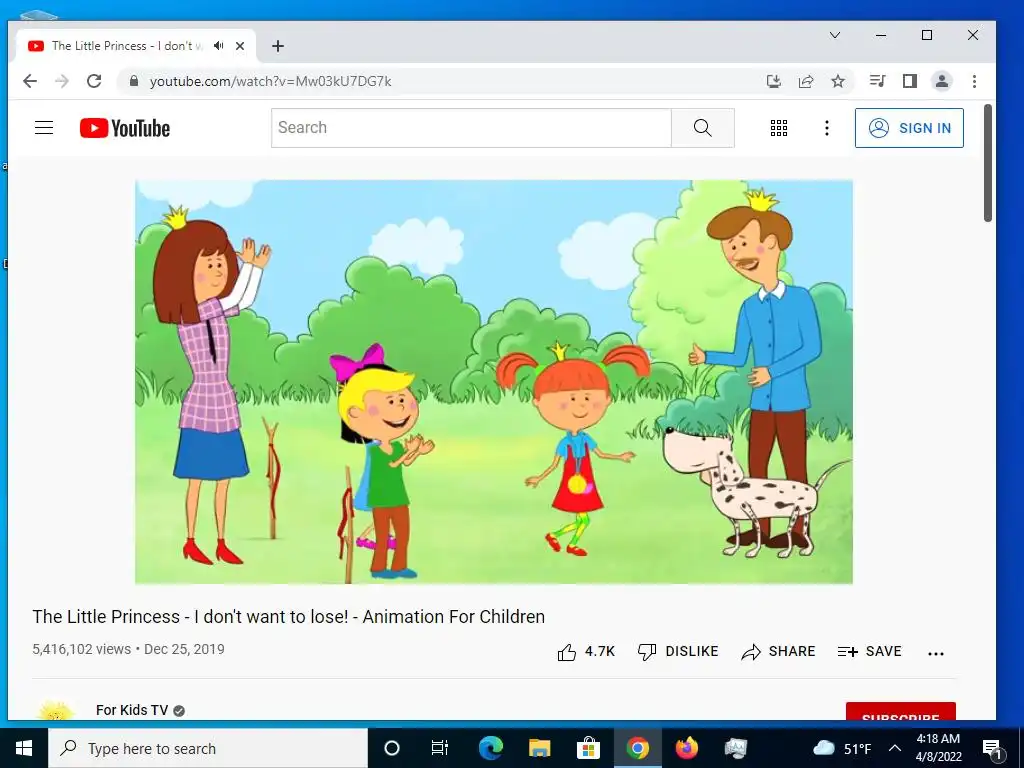This screenshot has height=768, width=1024.
Task: Close The Little Princess tab
Action: (240, 46)
